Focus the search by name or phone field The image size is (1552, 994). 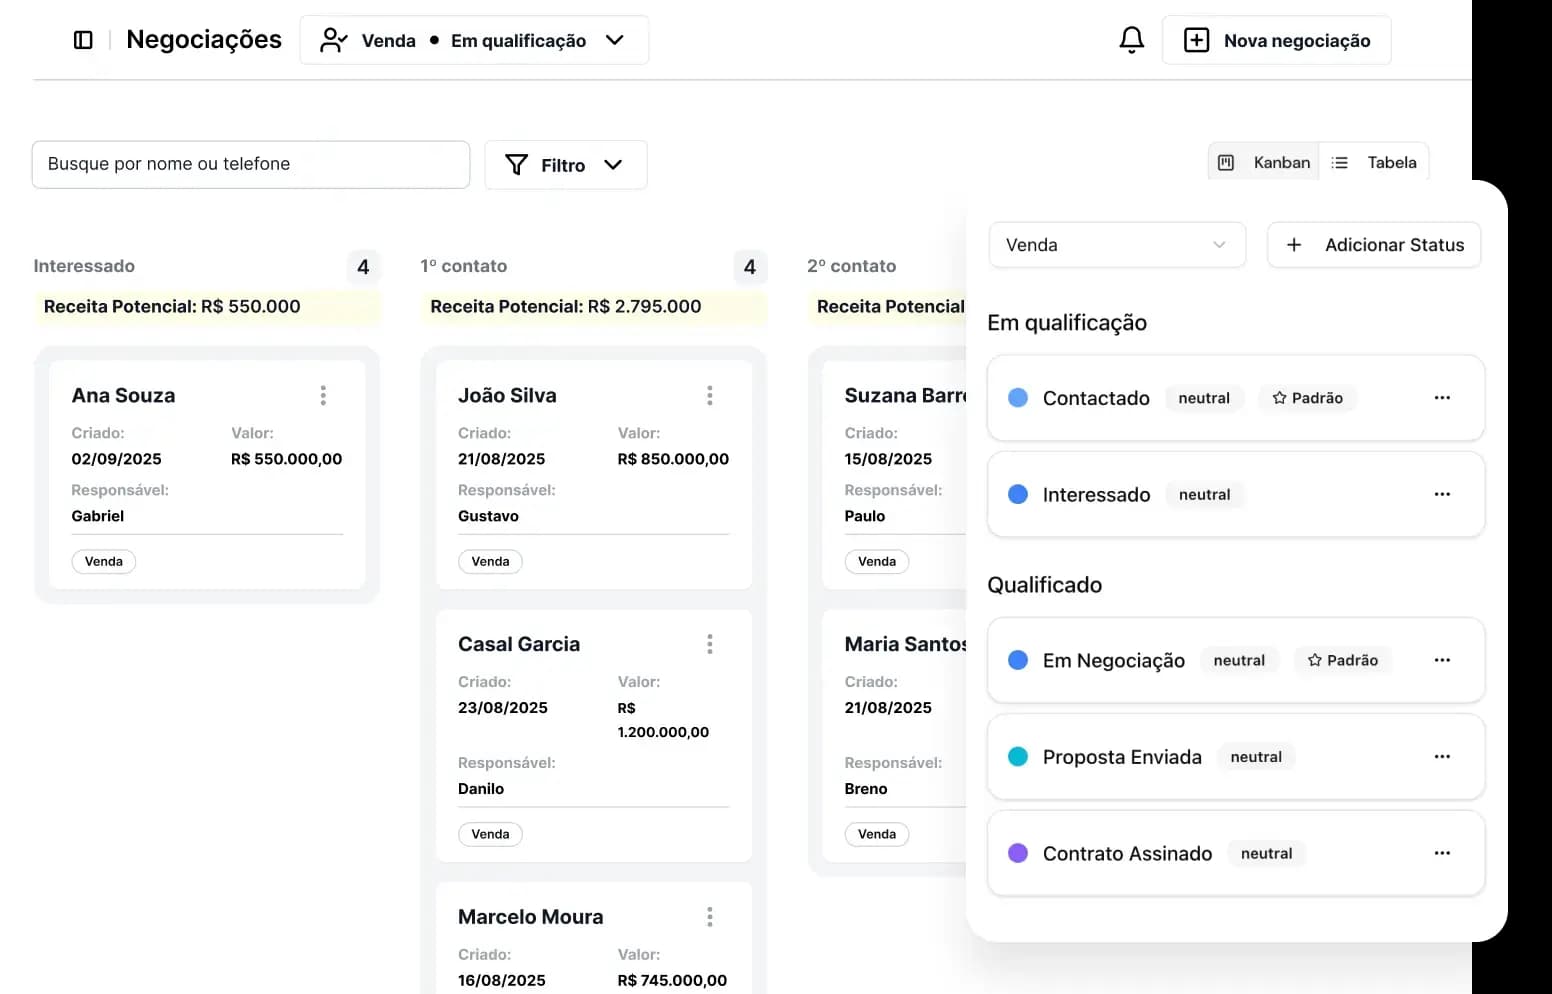tap(251, 164)
